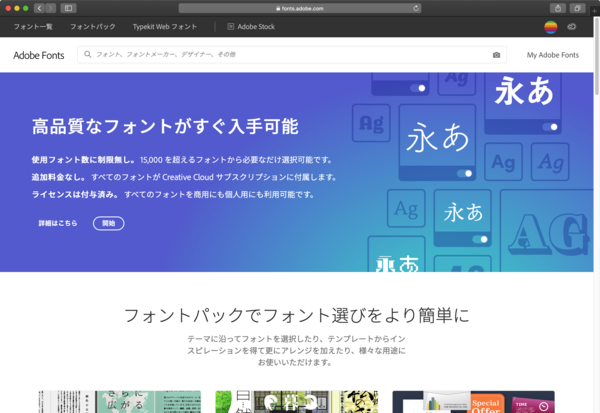600x413 pixels.
Task: Select the serif Ag card in lower row
Action: tap(406, 208)
